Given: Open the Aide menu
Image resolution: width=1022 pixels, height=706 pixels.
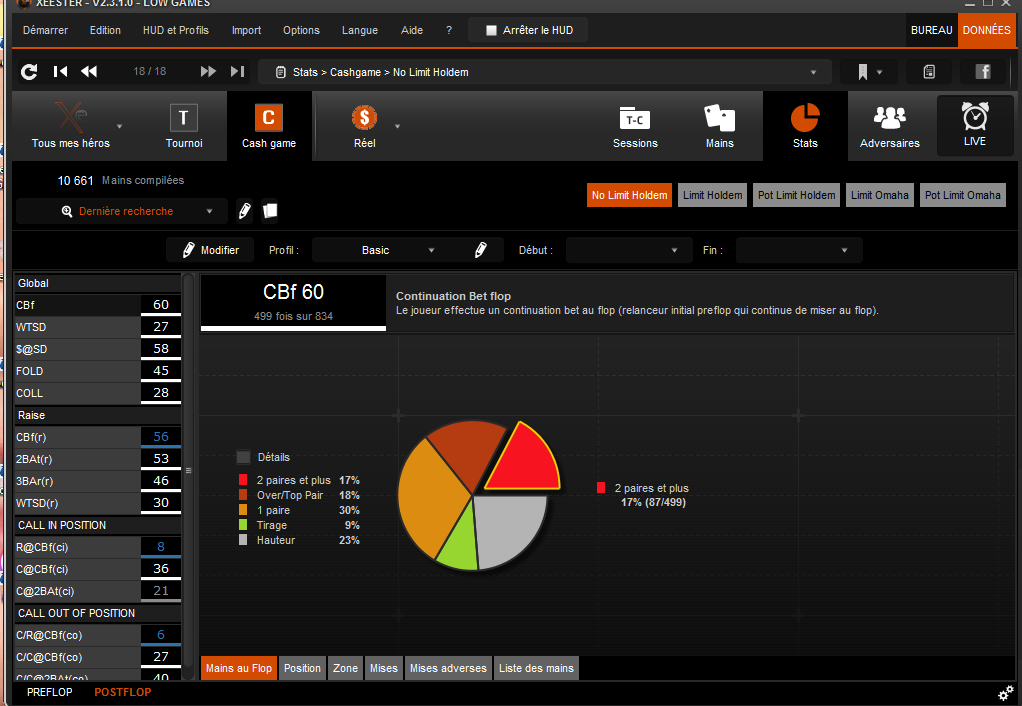Looking at the screenshot, I should click(x=412, y=30).
